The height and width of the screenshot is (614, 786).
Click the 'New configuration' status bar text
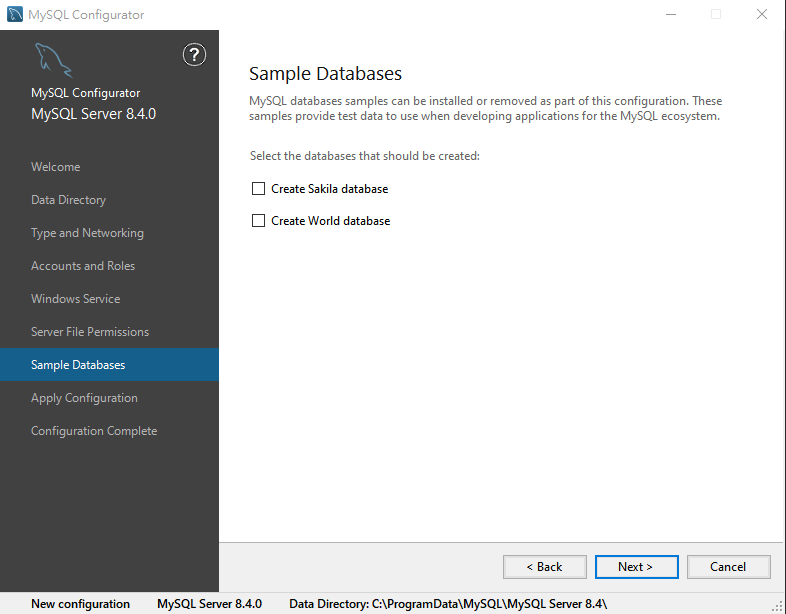pyautogui.click(x=80, y=604)
